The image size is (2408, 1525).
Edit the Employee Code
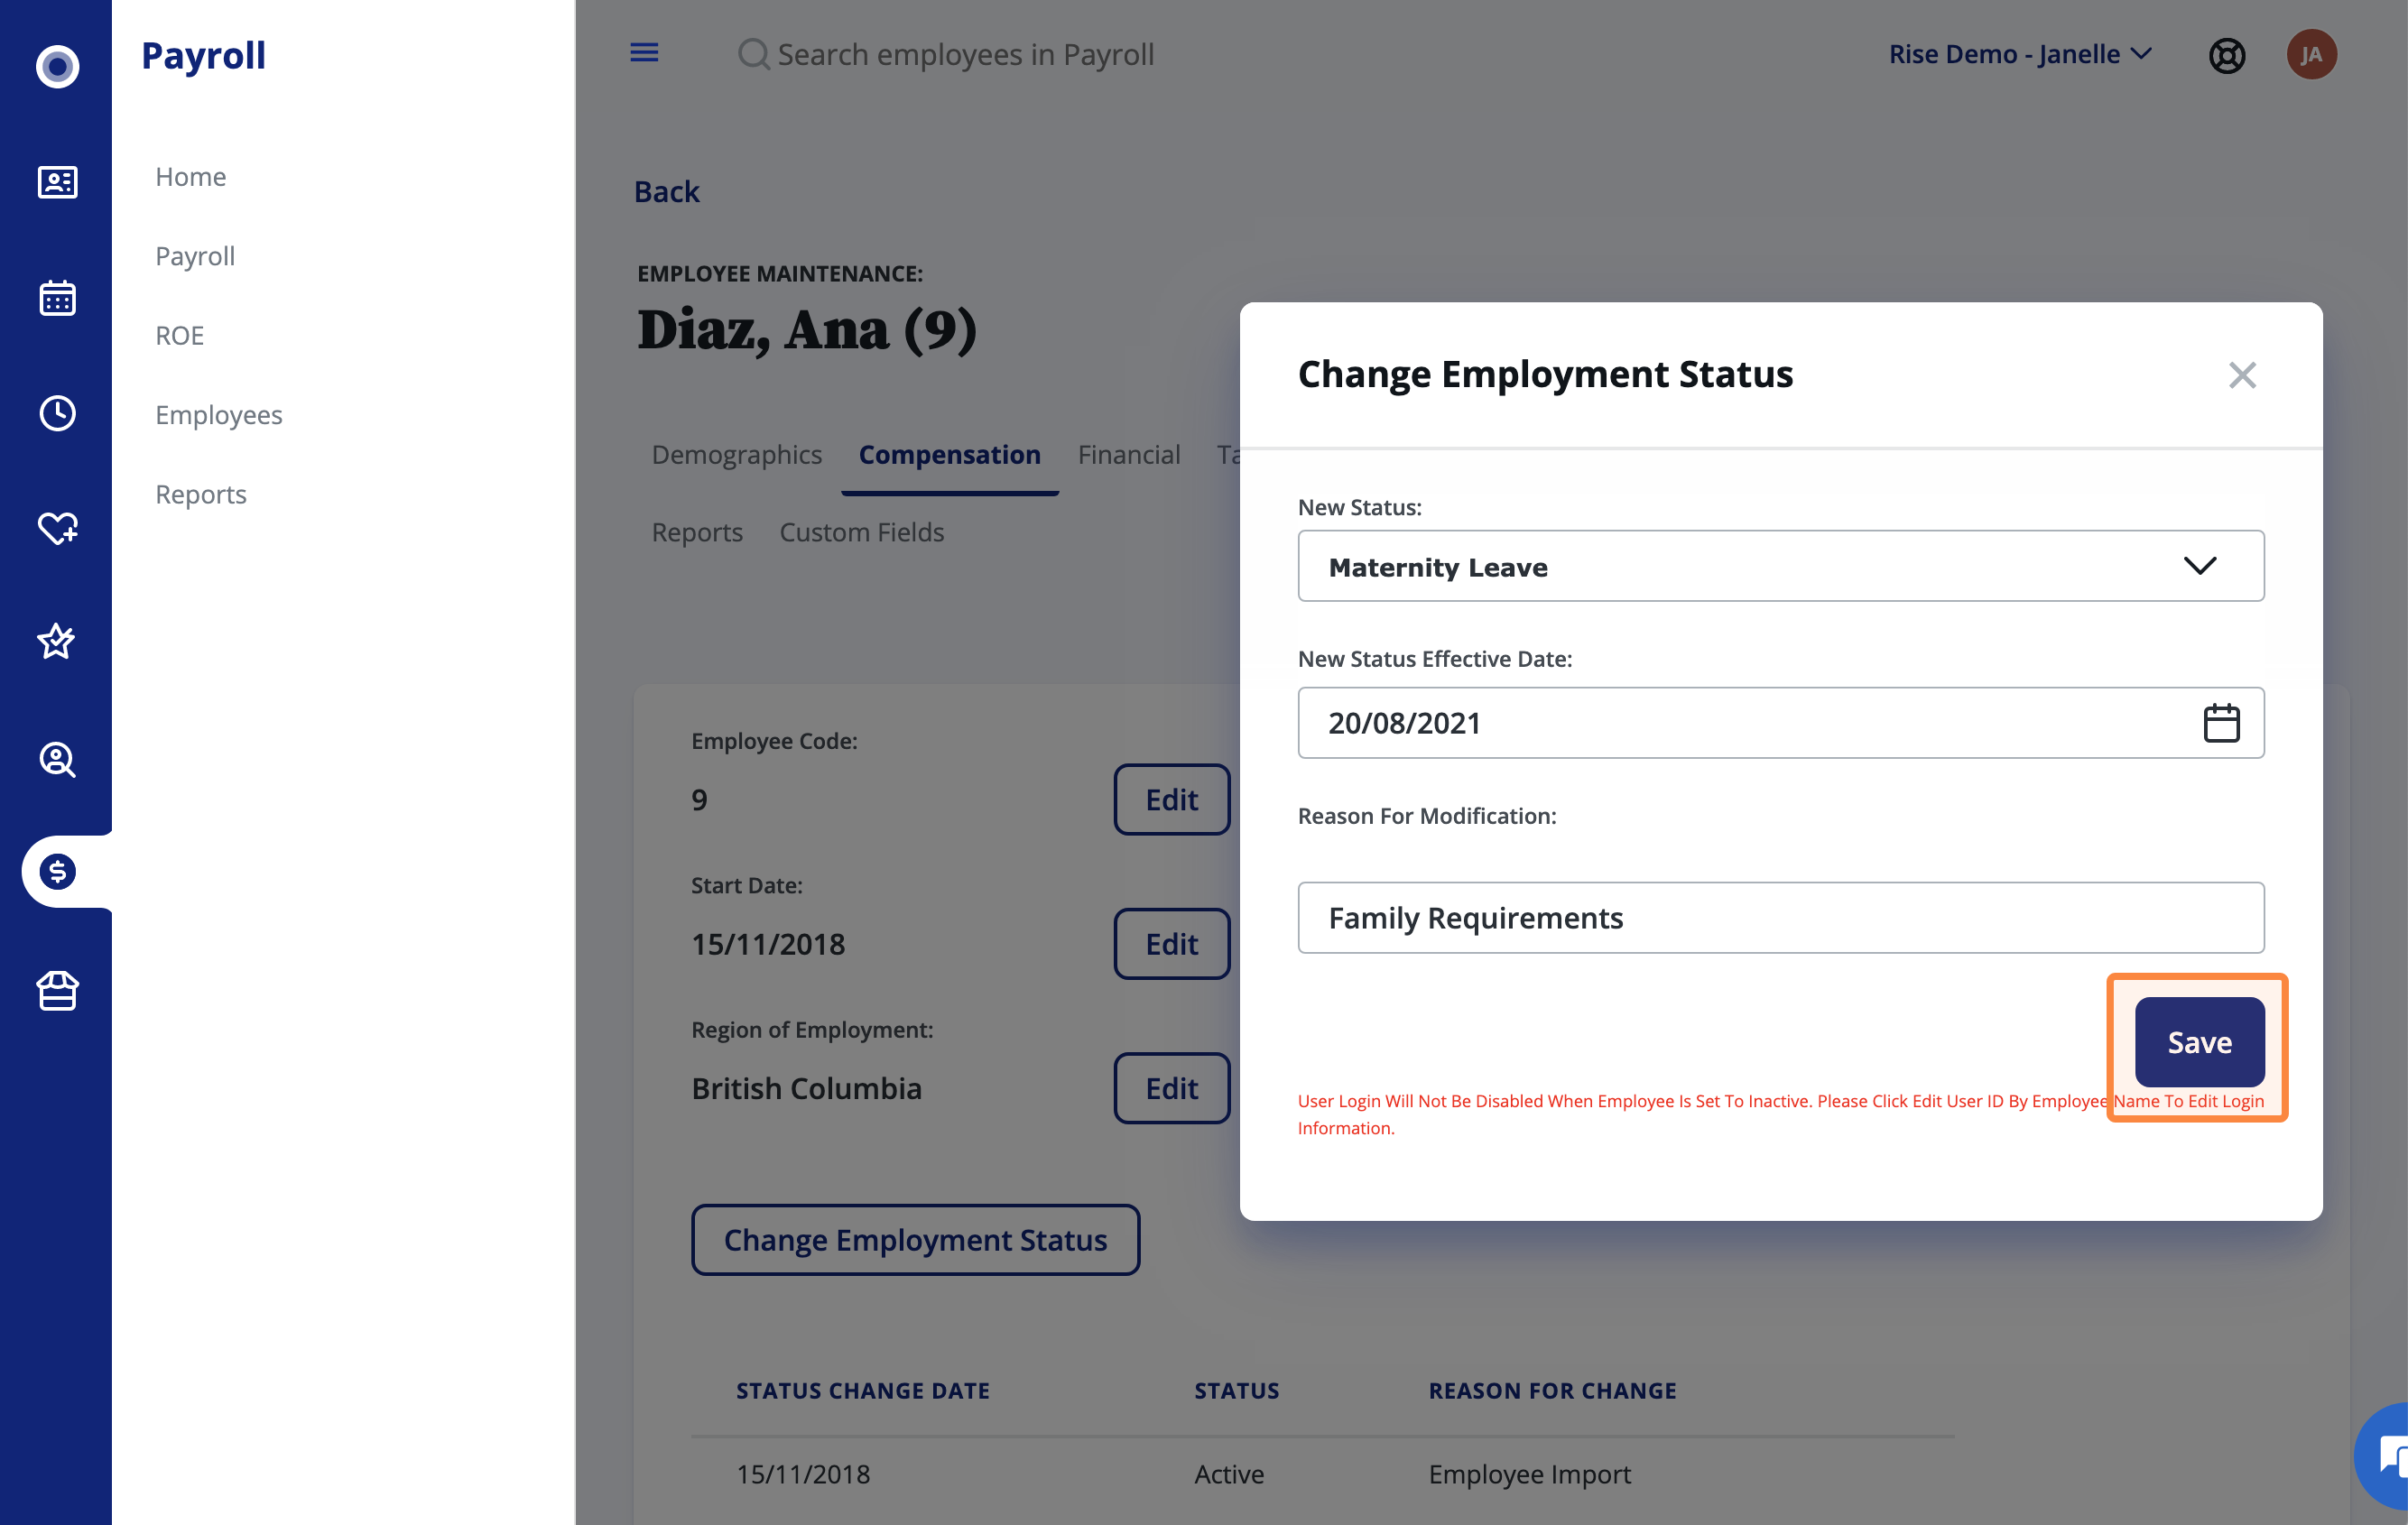[x=1171, y=799]
